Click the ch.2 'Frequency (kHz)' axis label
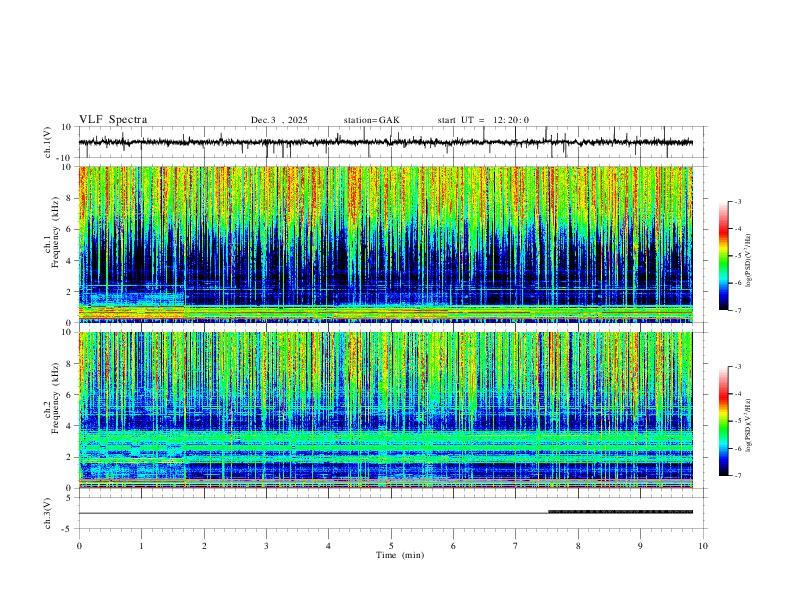This screenshot has height=612, width=792. (x=55, y=398)
